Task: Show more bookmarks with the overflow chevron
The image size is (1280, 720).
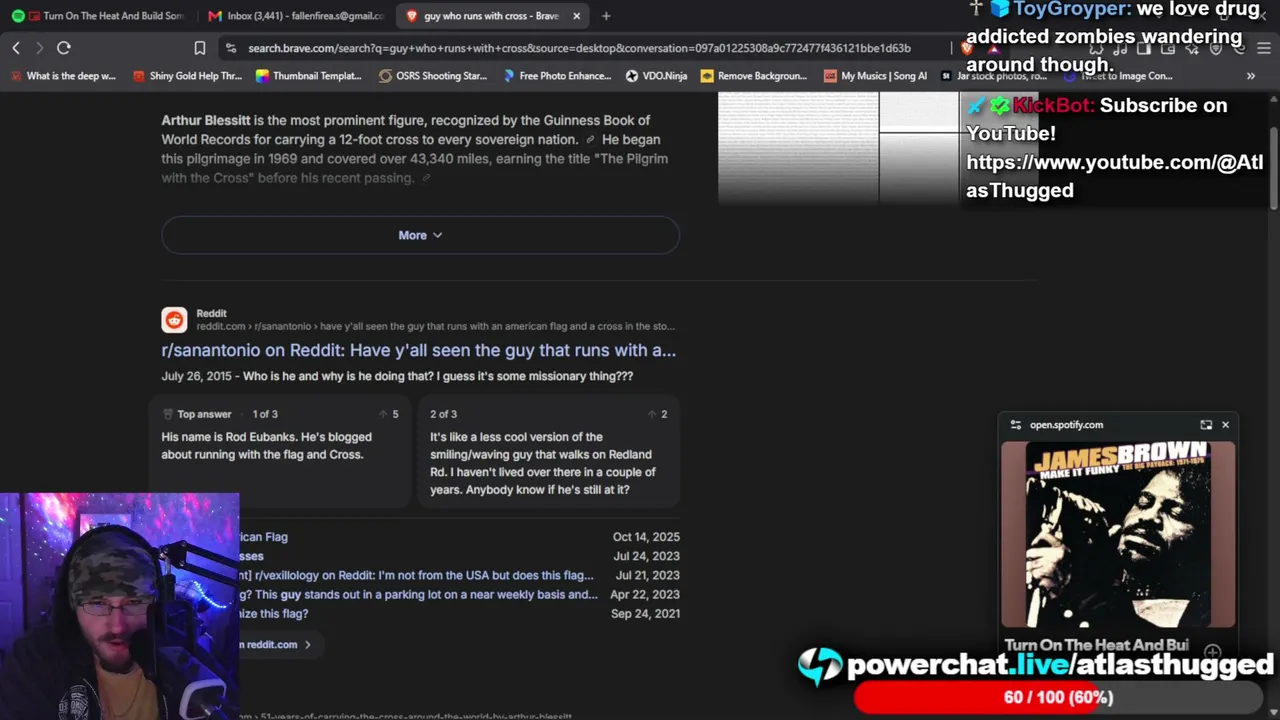Action: pos(1250,76)
